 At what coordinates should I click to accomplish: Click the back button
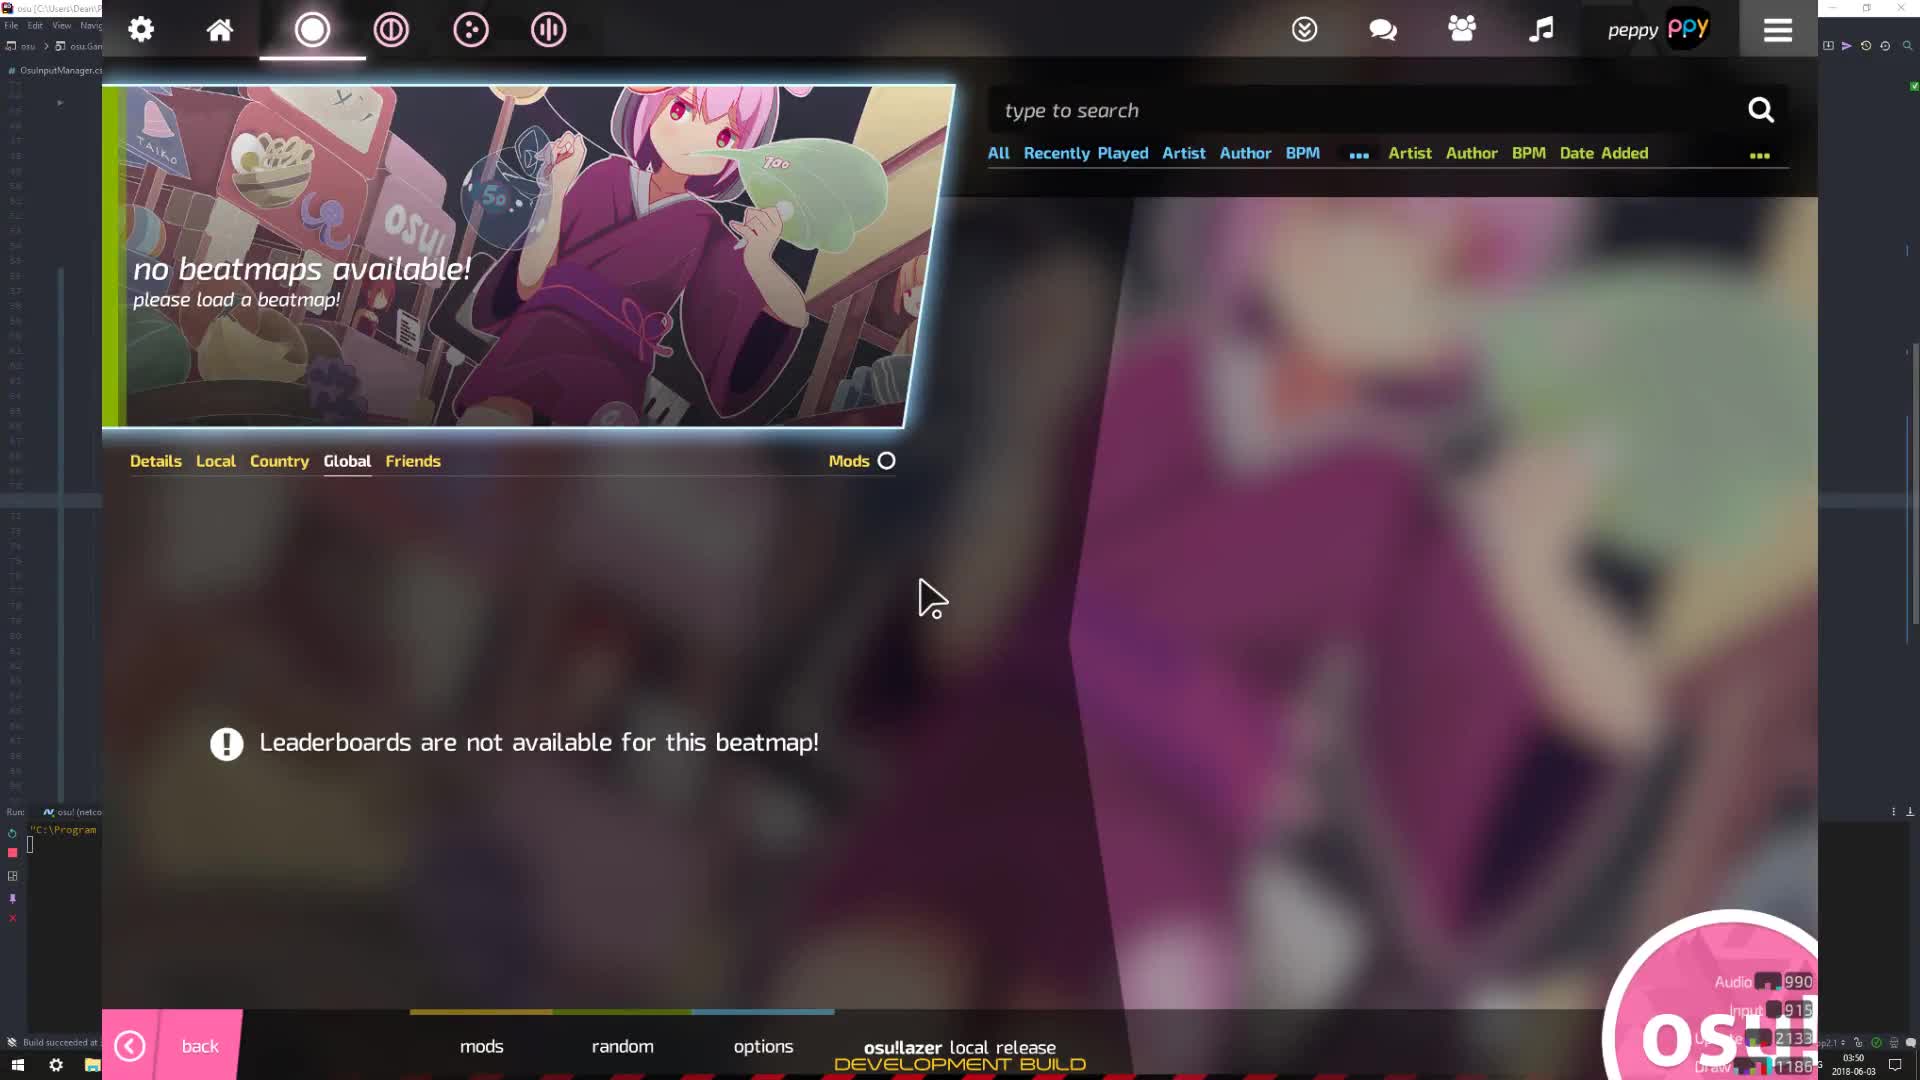(x=172, y=1045)
